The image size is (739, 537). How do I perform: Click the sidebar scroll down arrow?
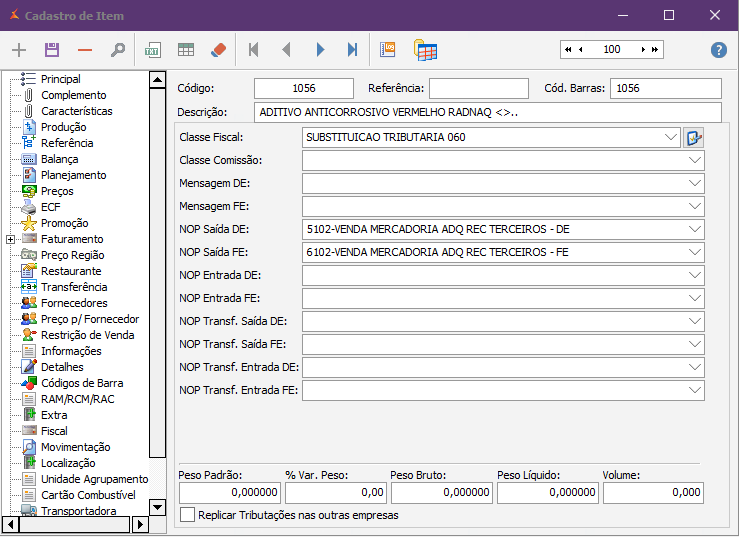[157, 506]
